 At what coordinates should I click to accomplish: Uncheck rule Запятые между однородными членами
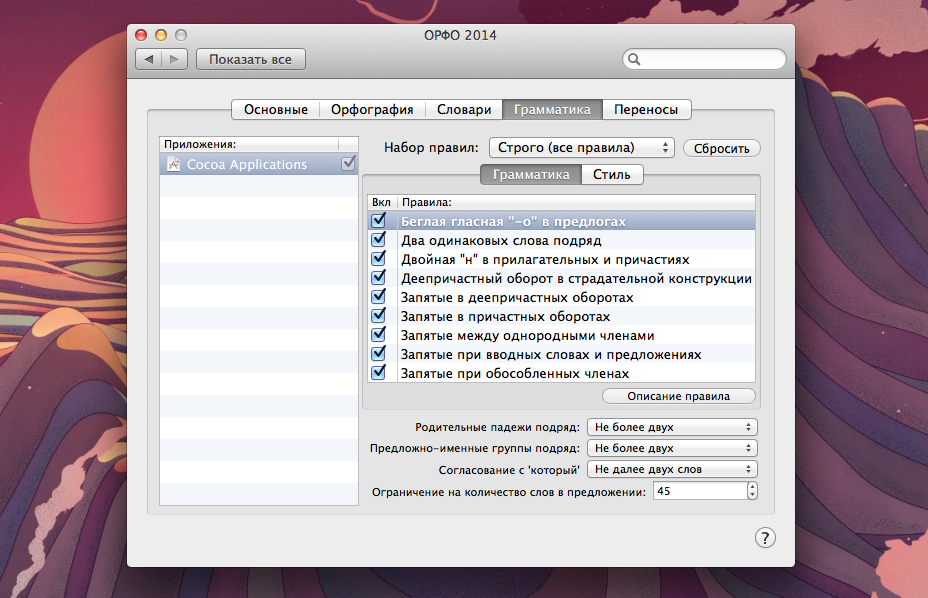(378, 335)
